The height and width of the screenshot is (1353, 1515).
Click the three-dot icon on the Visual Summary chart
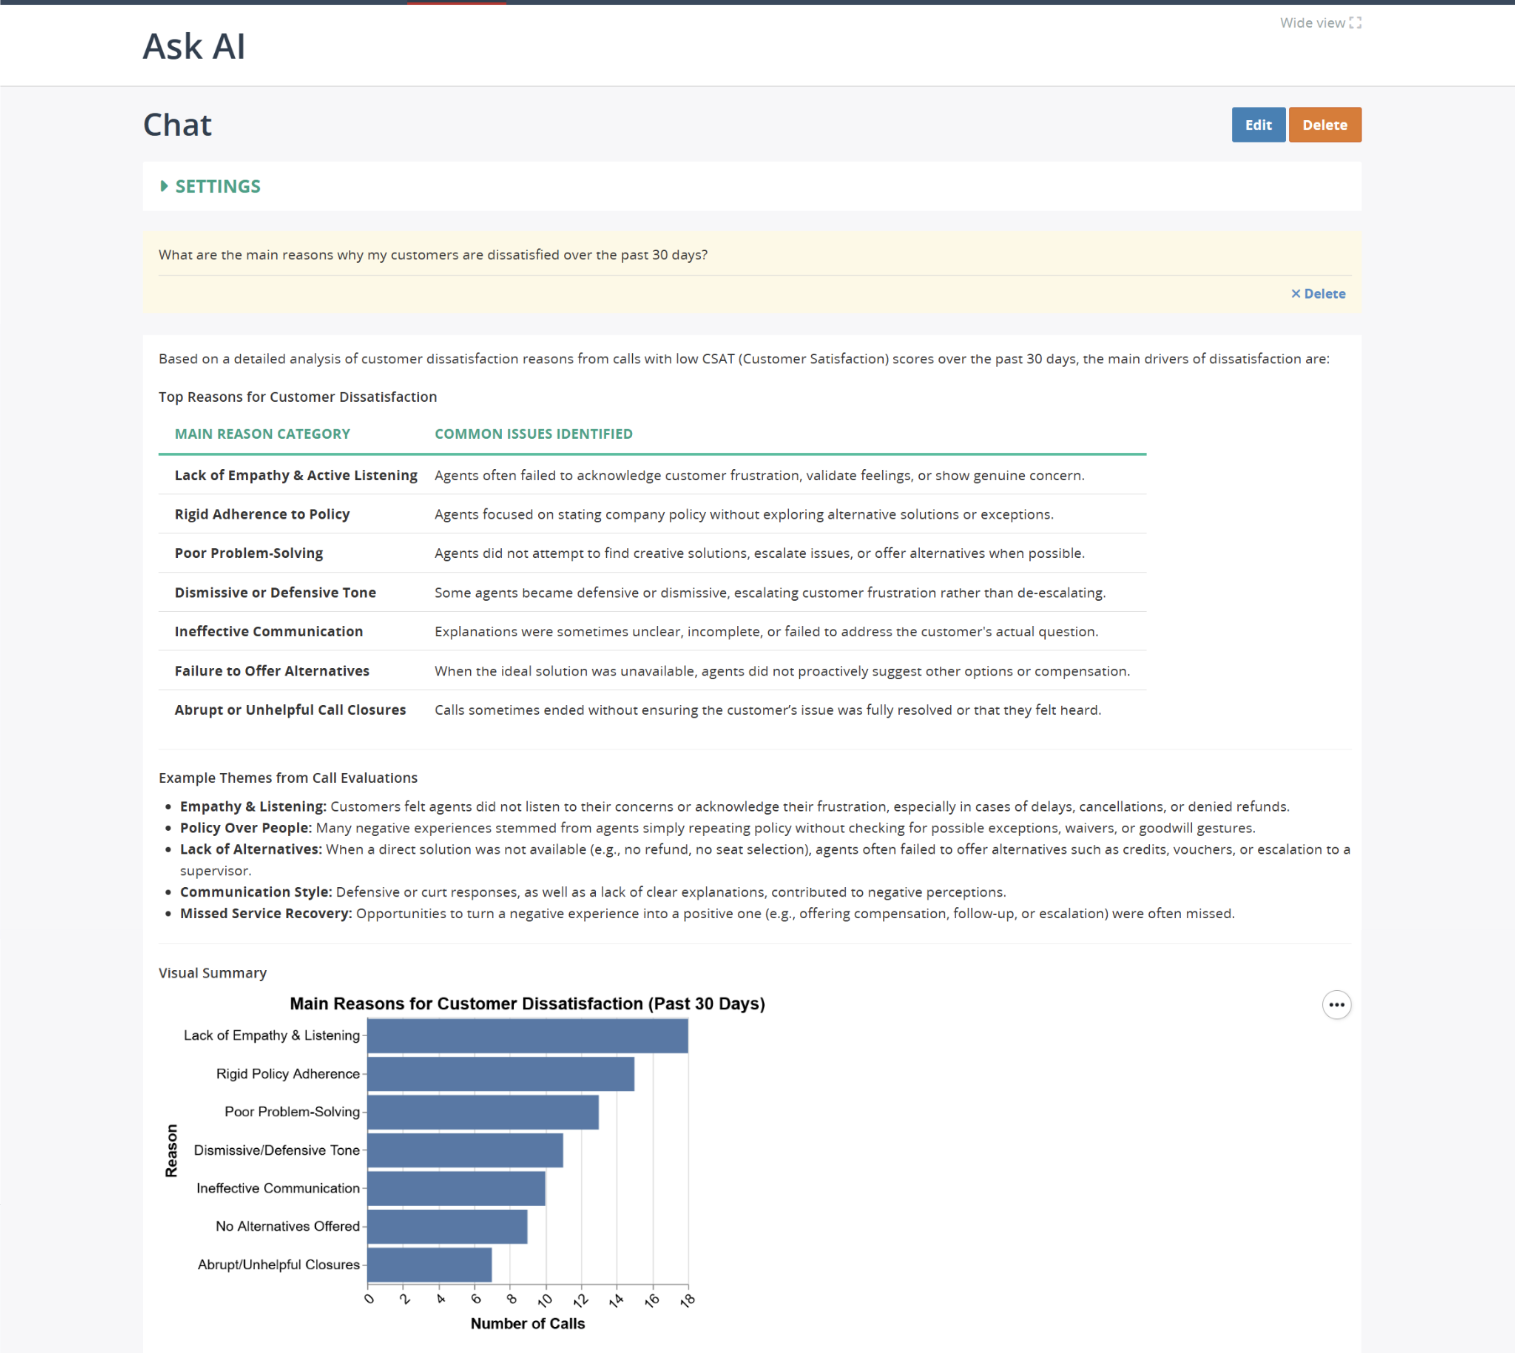pos(1336,1004)
